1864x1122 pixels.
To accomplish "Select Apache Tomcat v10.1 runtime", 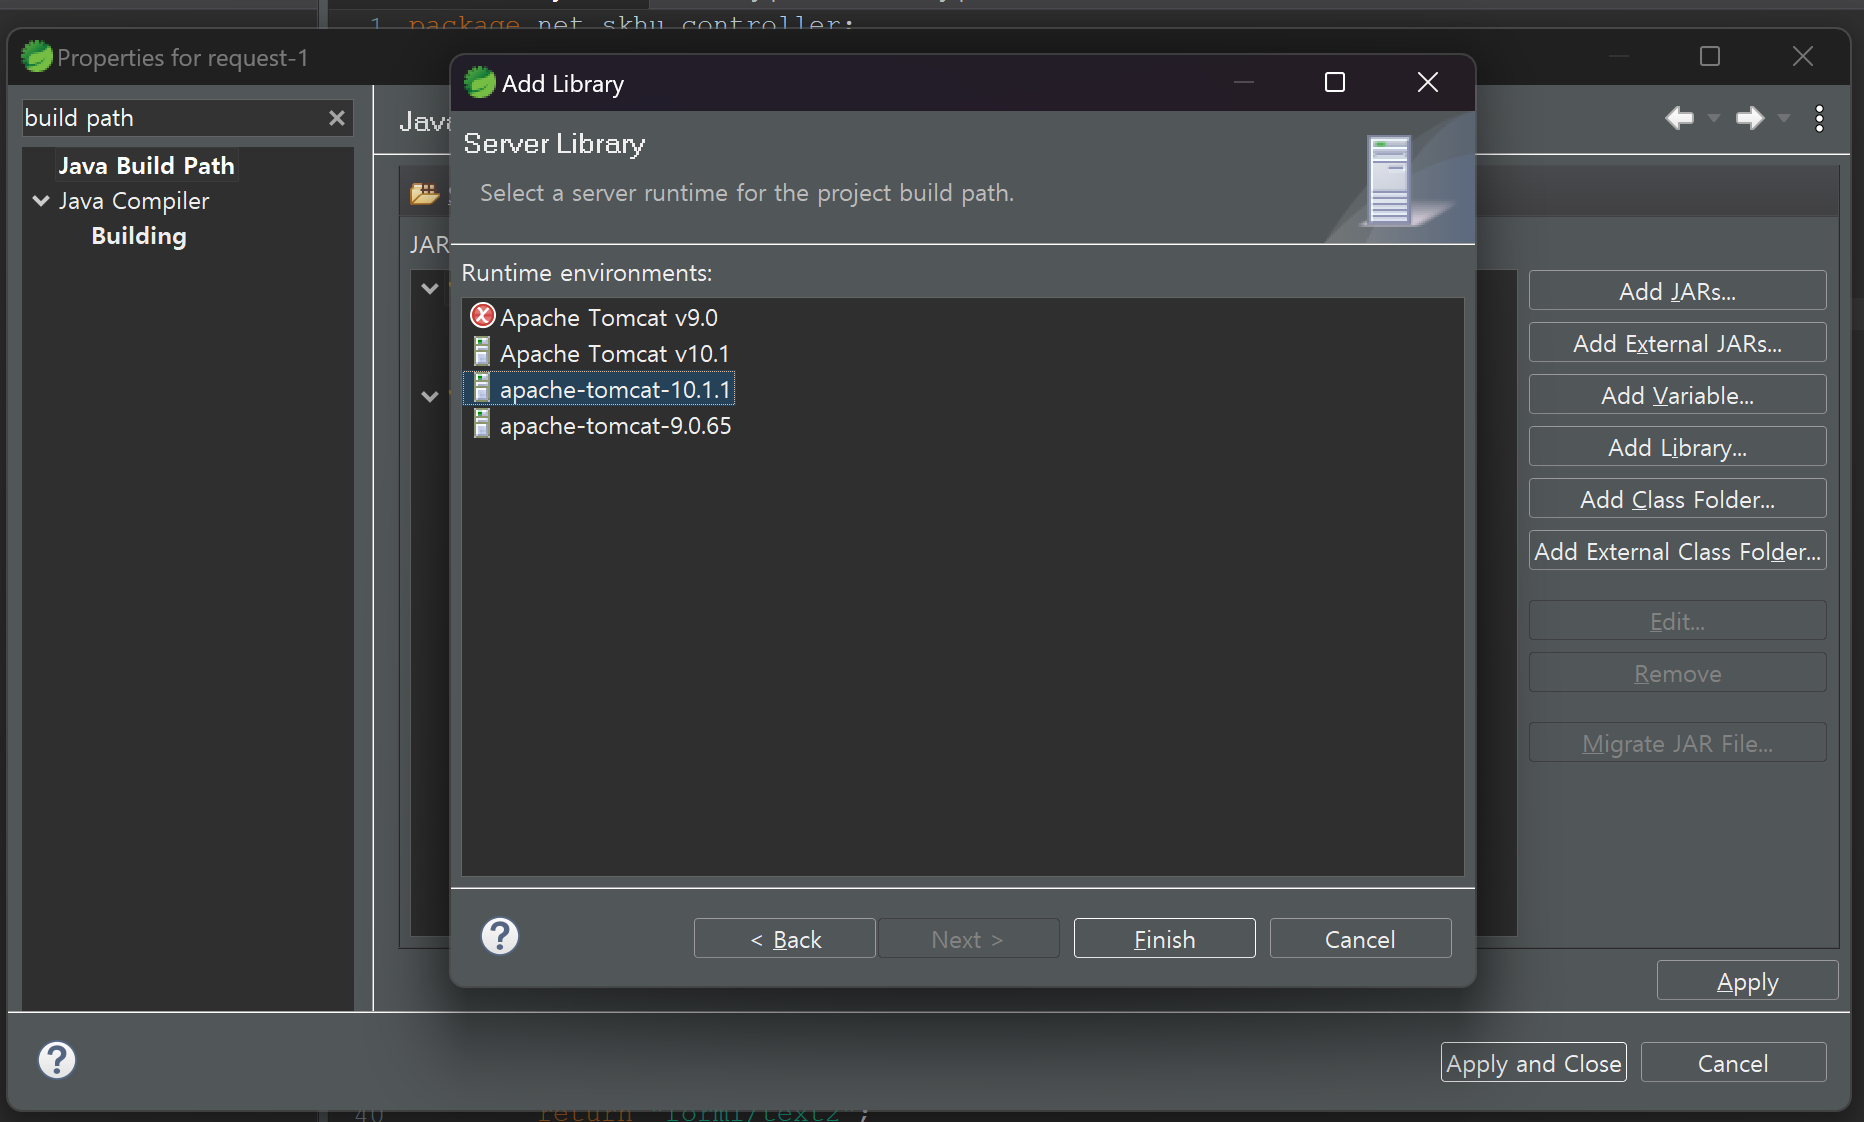I will 614,354.
